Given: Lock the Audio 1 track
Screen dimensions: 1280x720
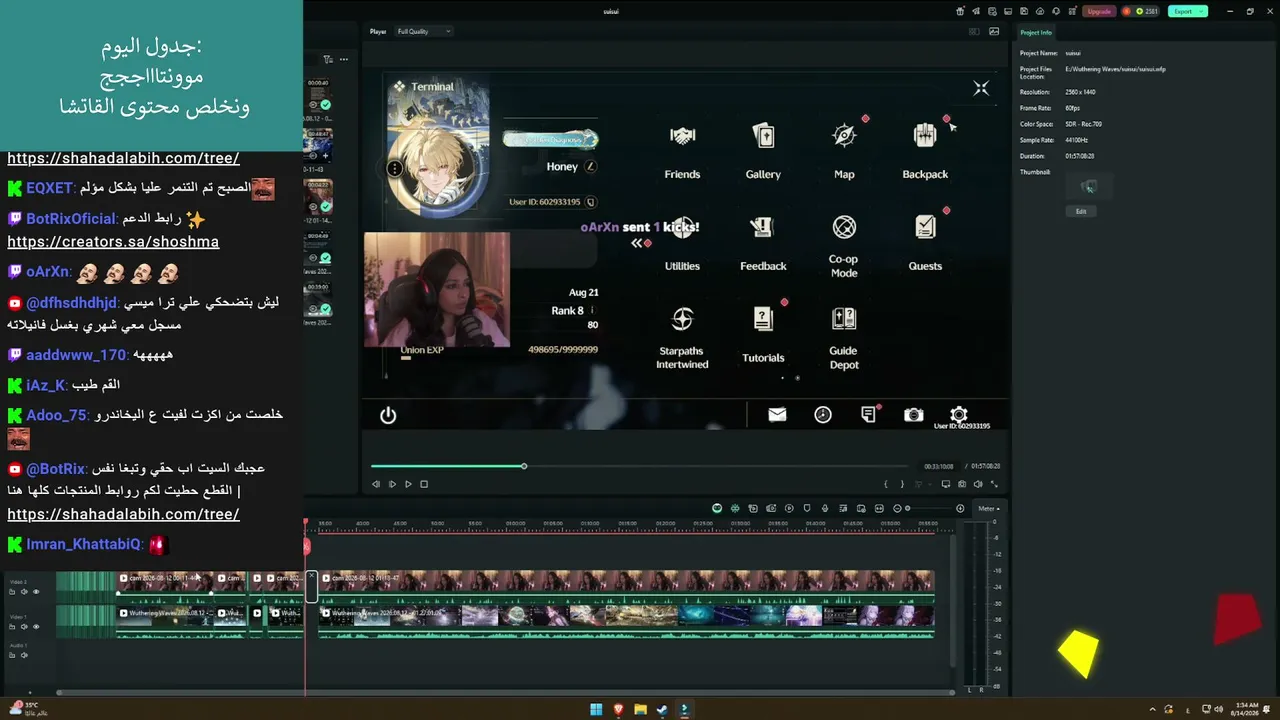Looking at the screenshot, I should pos(14,655).
